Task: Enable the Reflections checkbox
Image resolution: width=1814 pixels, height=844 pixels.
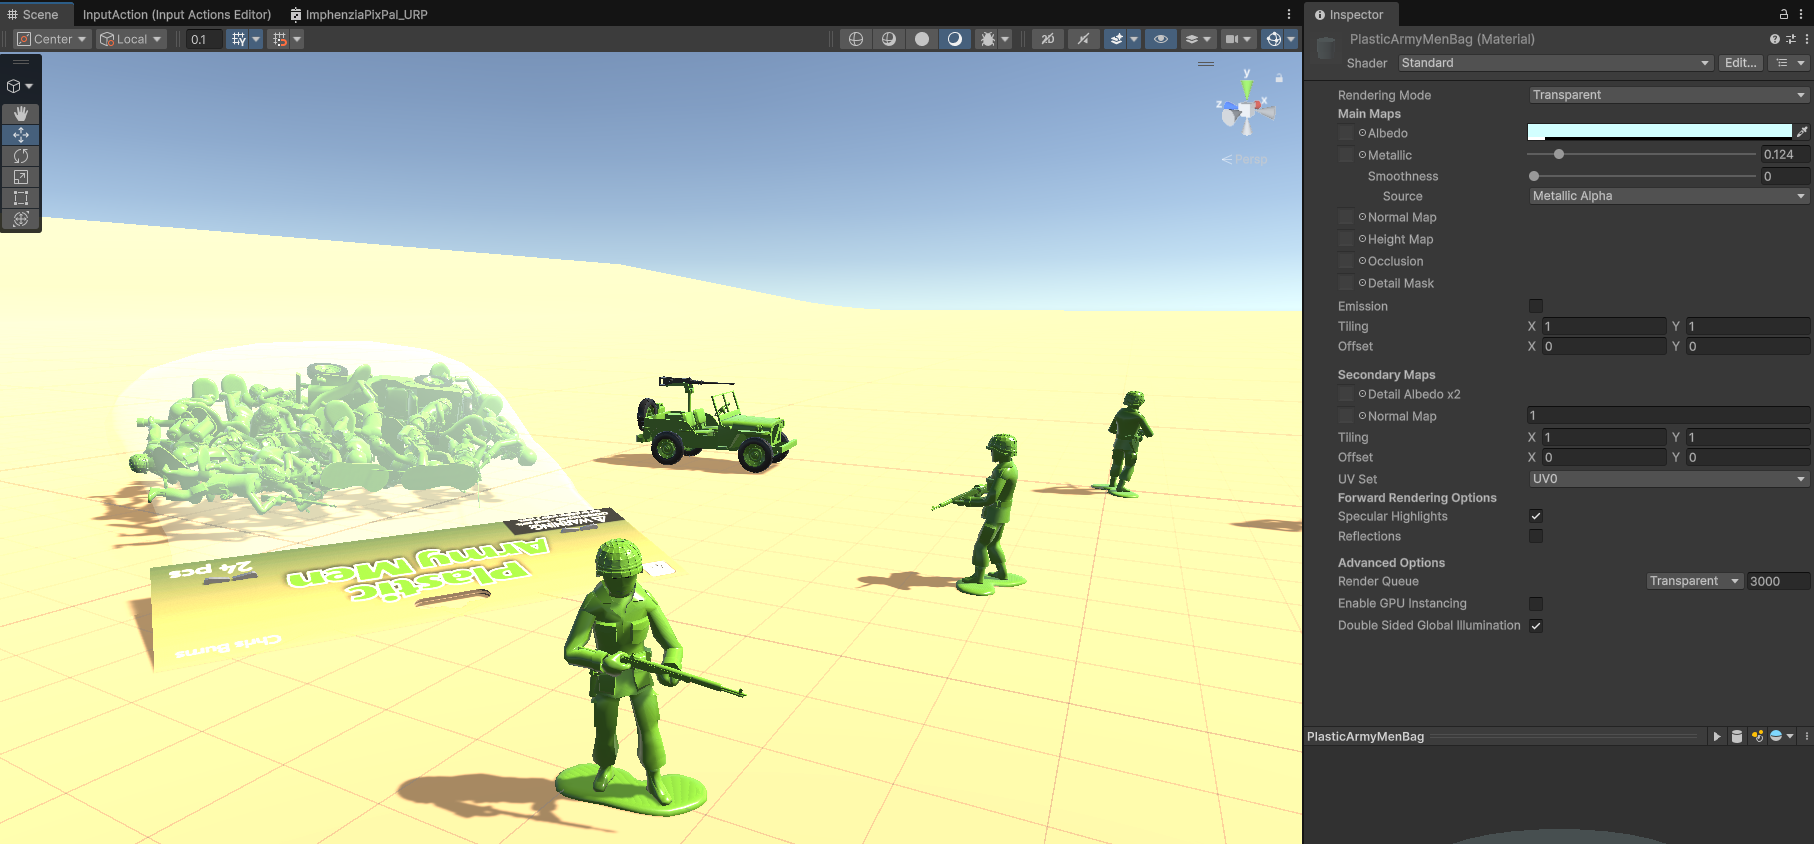Action: 1536,536
